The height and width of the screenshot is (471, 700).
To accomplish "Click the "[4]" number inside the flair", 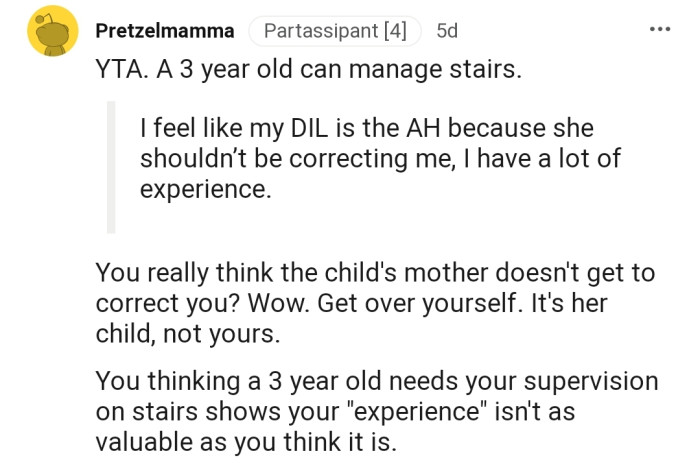I will click(393, 31).
